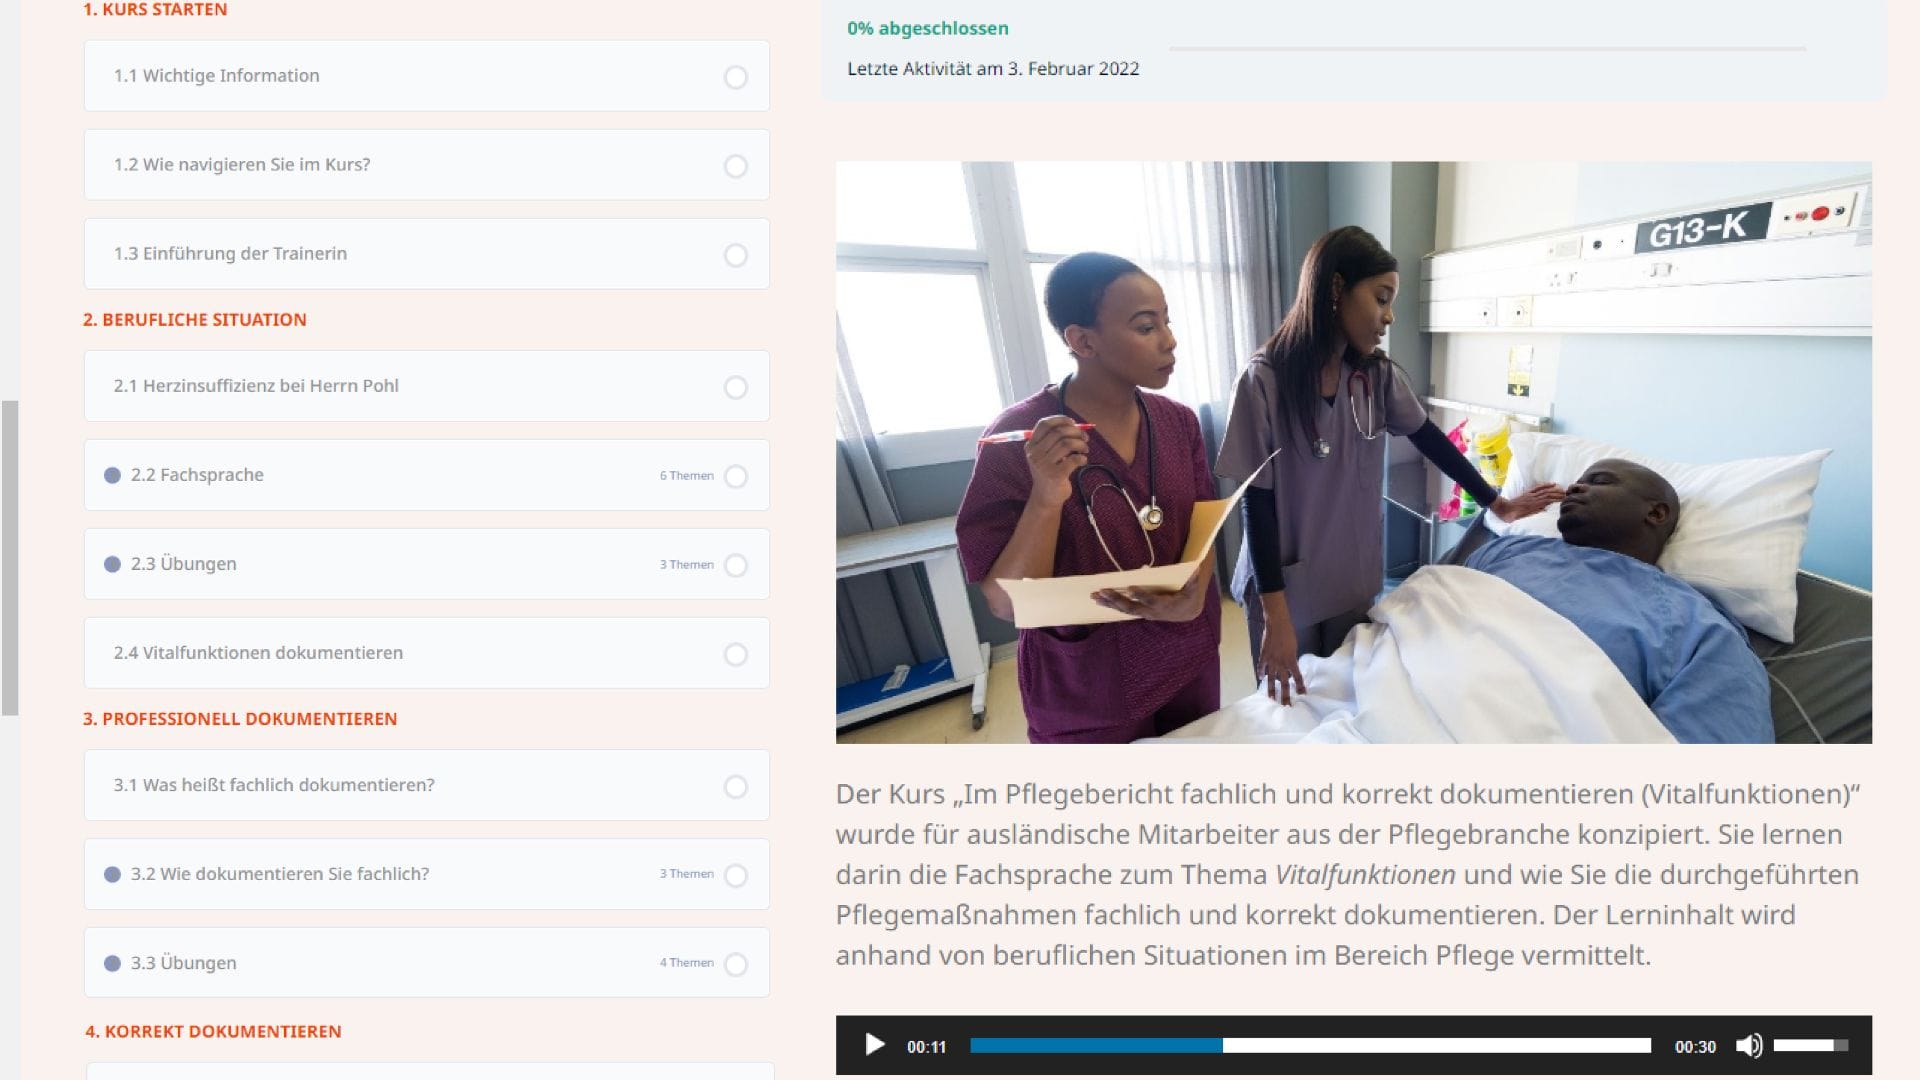
Task: Adjust the audio volume slider
Action: tap(1810, 1046)
